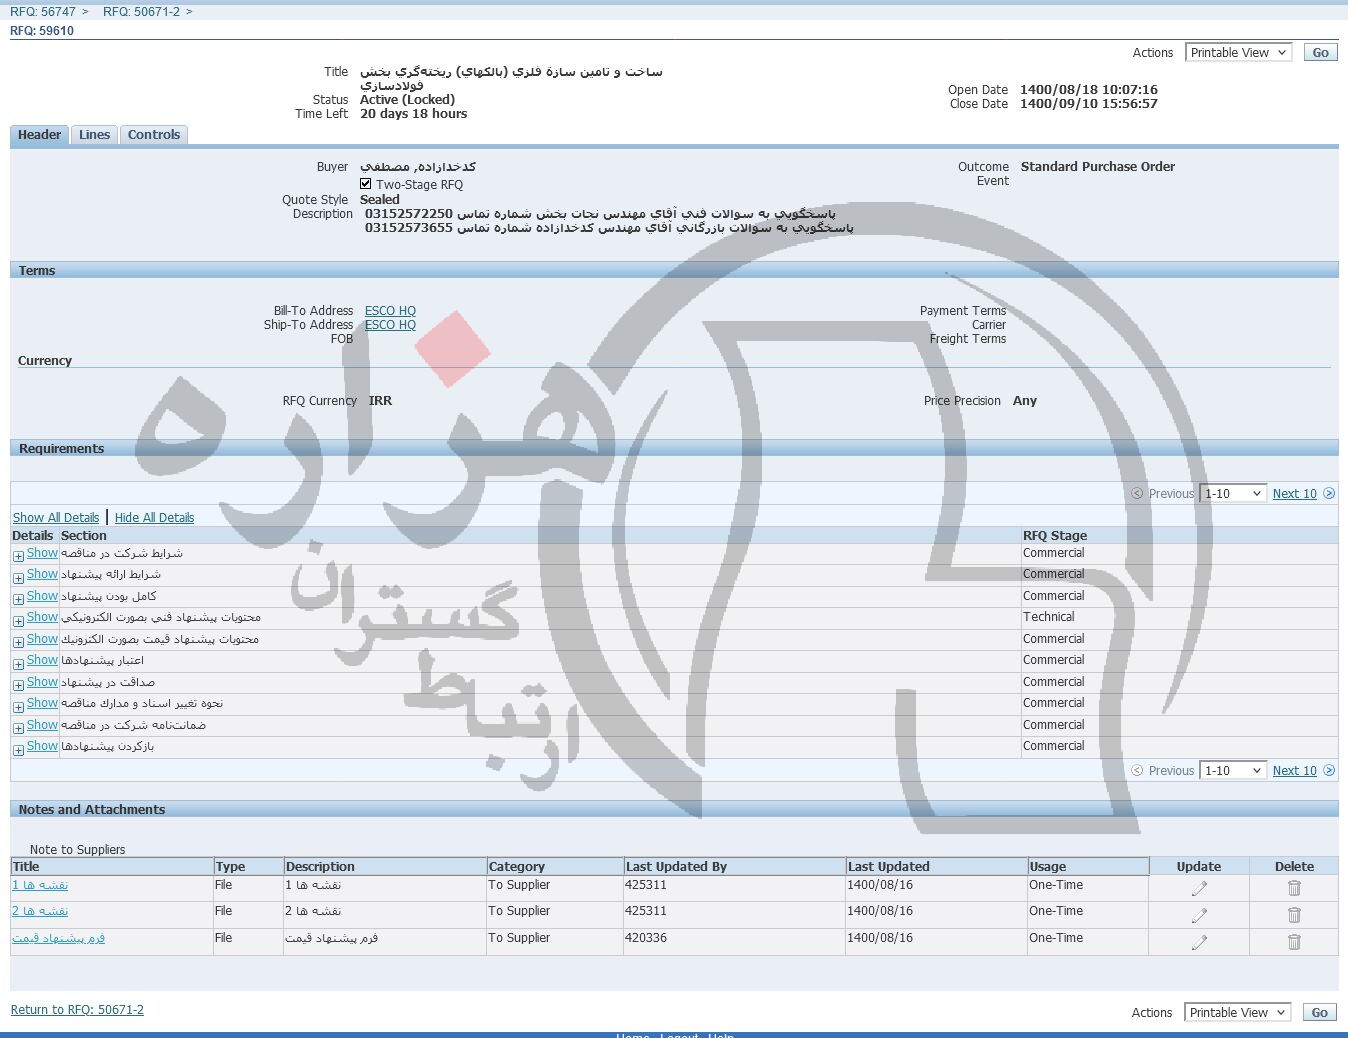Delete the نقشه ها 1 attachment via trash icon
Image resolution: width=1348 pixels, height=1038 pixels.
[1294, 888]
